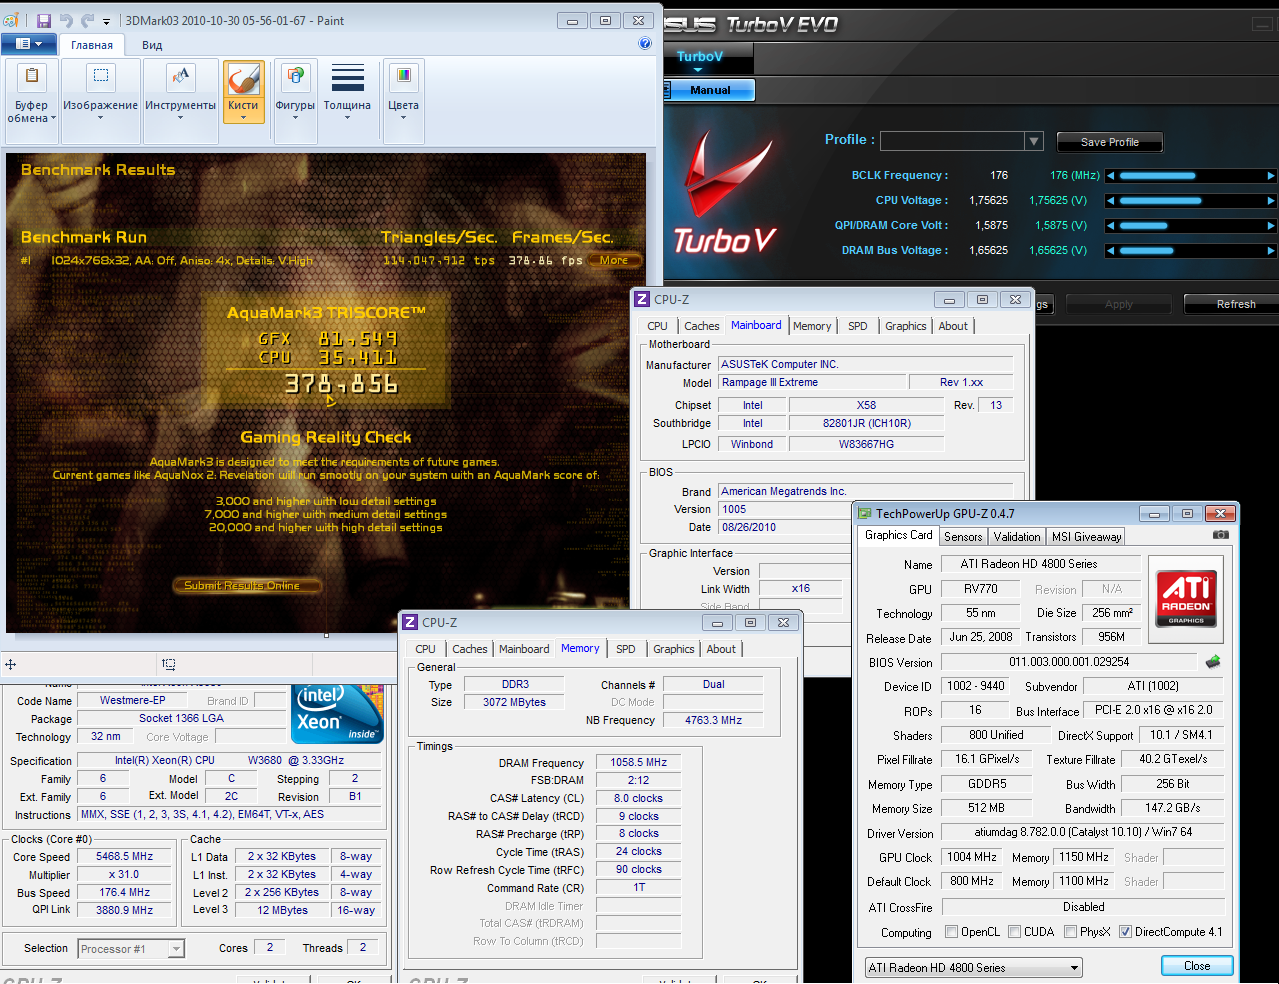Click the GPU-Z BIOS save chip icon

tap(1213, 662)
